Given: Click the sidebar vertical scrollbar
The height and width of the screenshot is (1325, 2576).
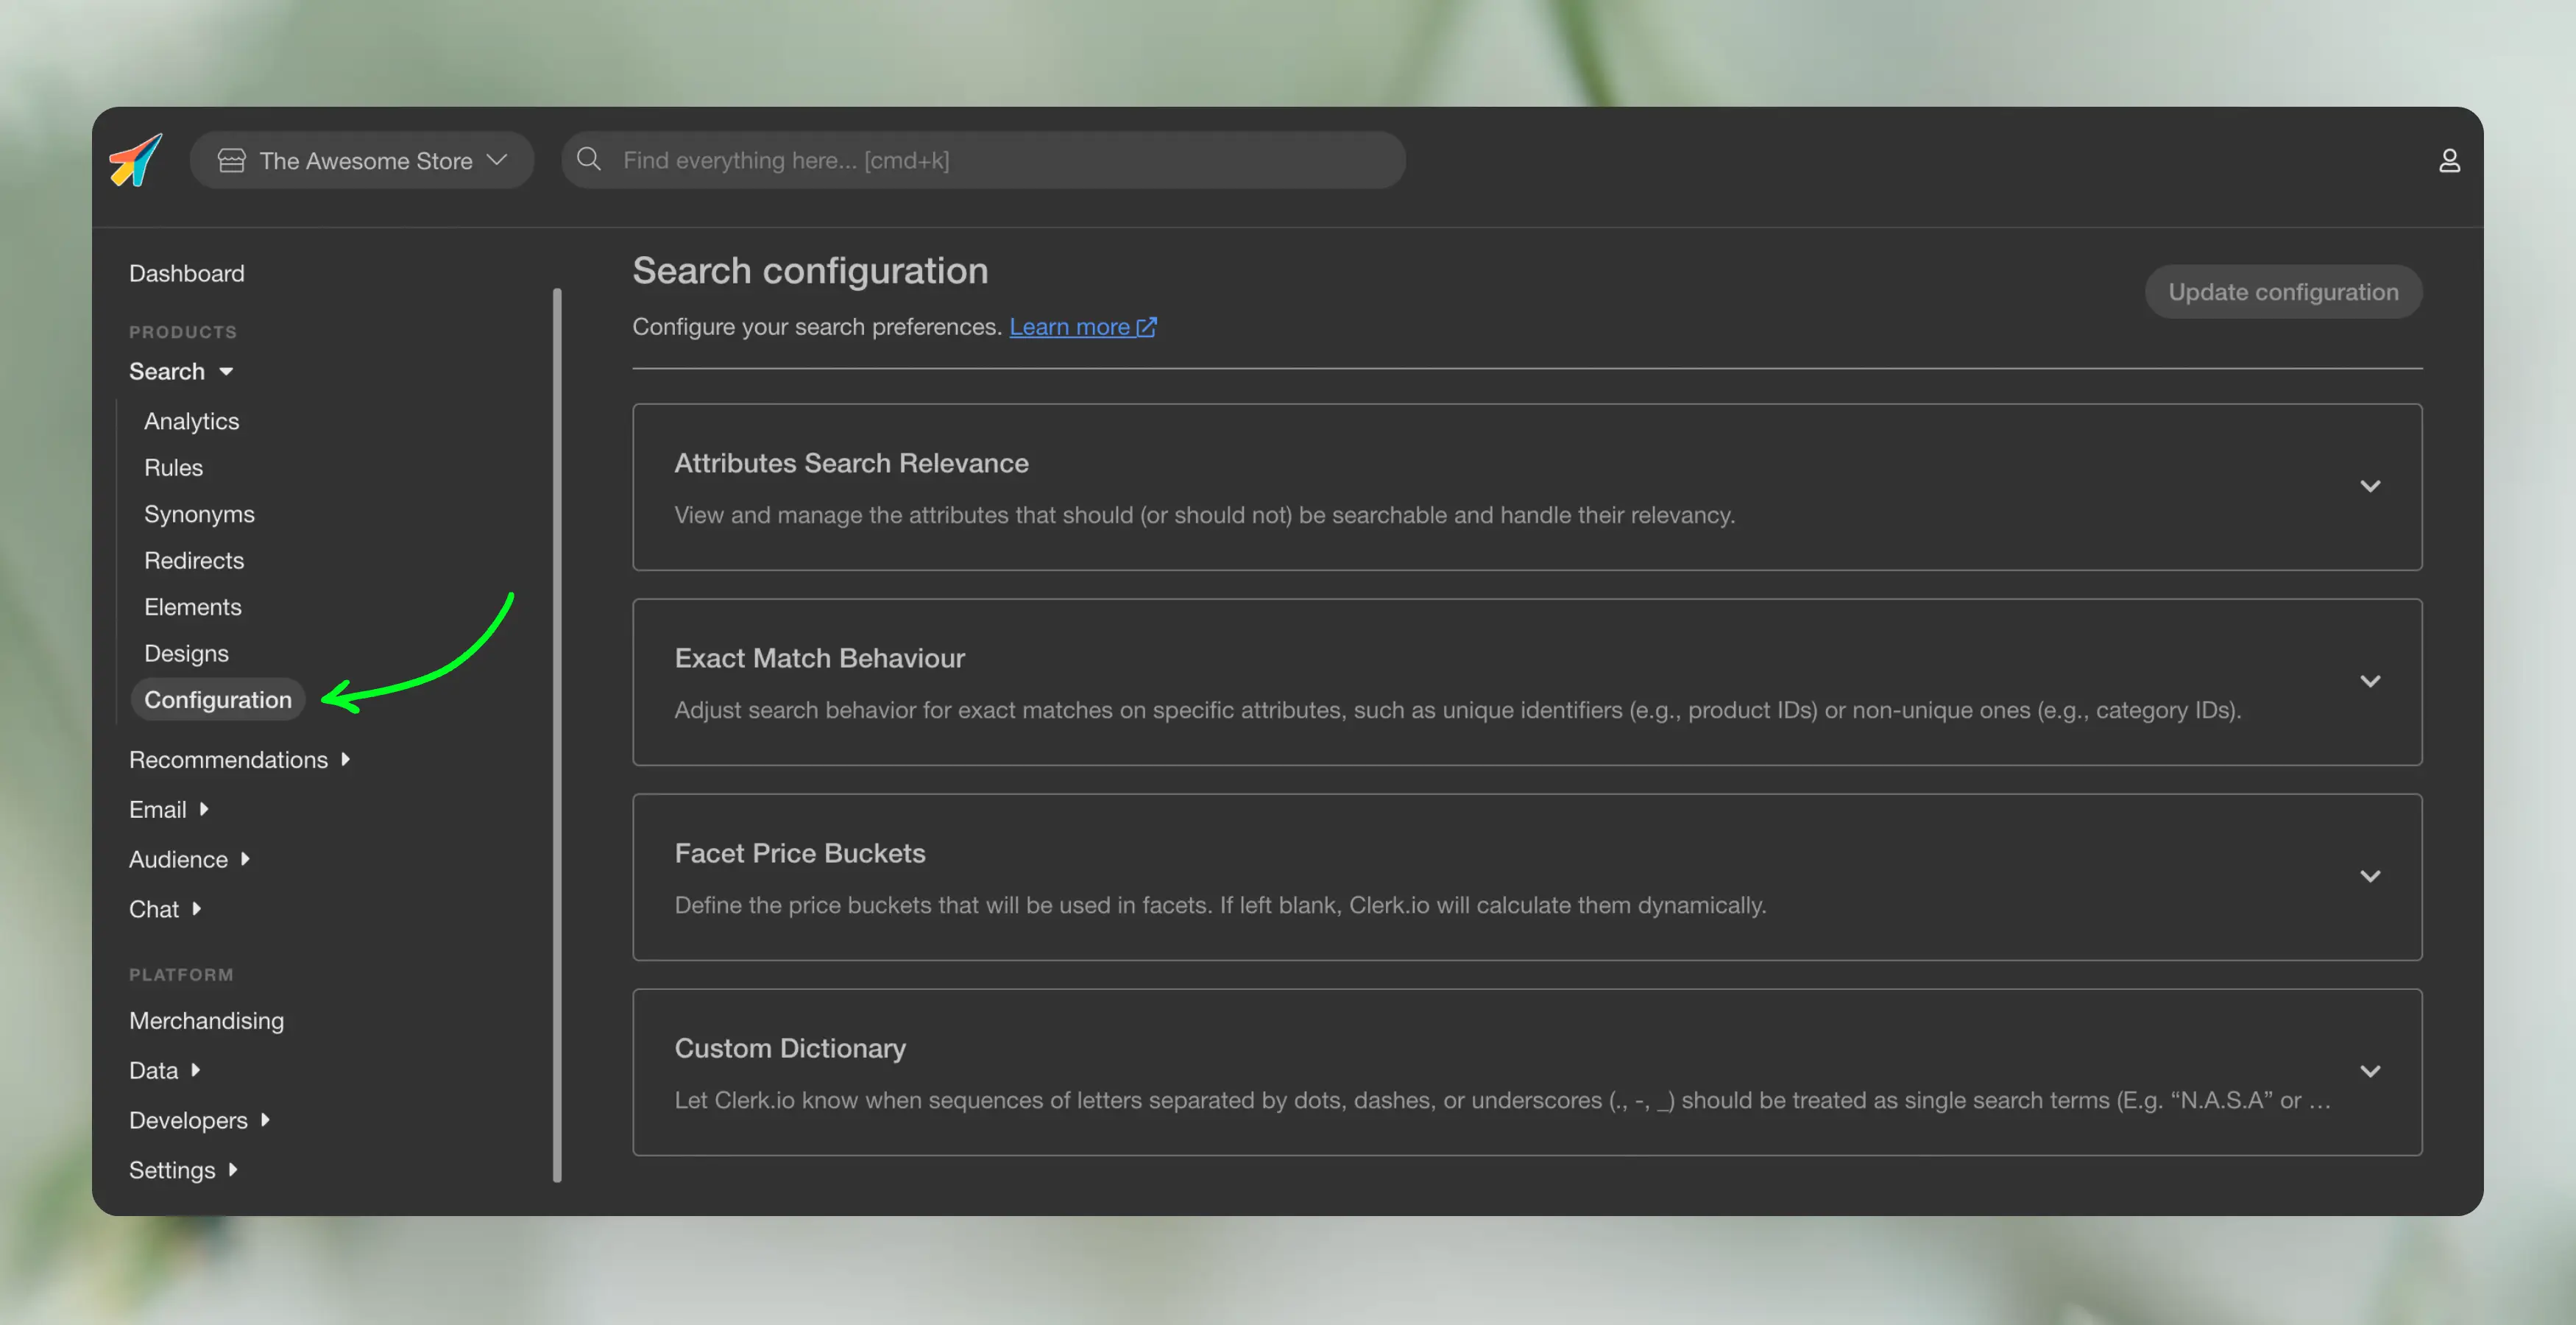Looking at the screenshot, I should pos(557,735).
